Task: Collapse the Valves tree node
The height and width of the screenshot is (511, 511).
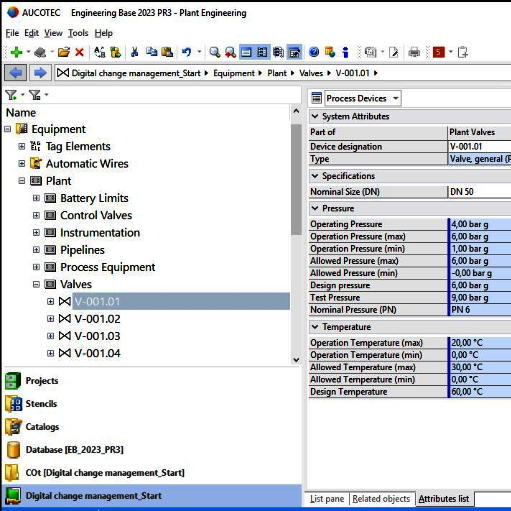Action: [36, 284]
